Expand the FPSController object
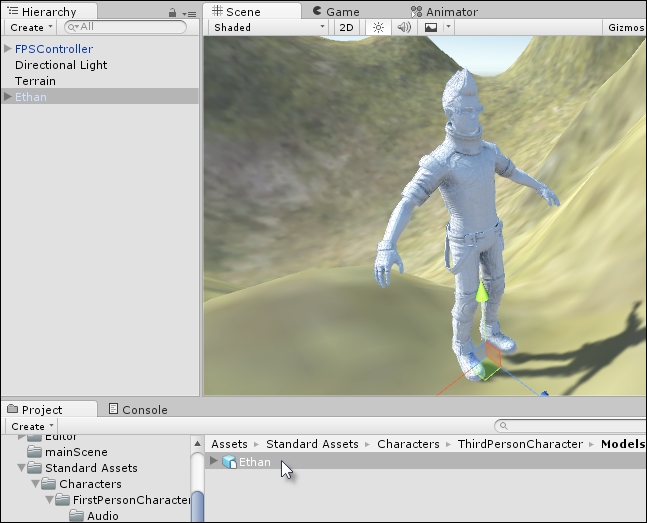The width and height of the screenshot is (647, 523). pyautogui.click(x=7, y=49)
